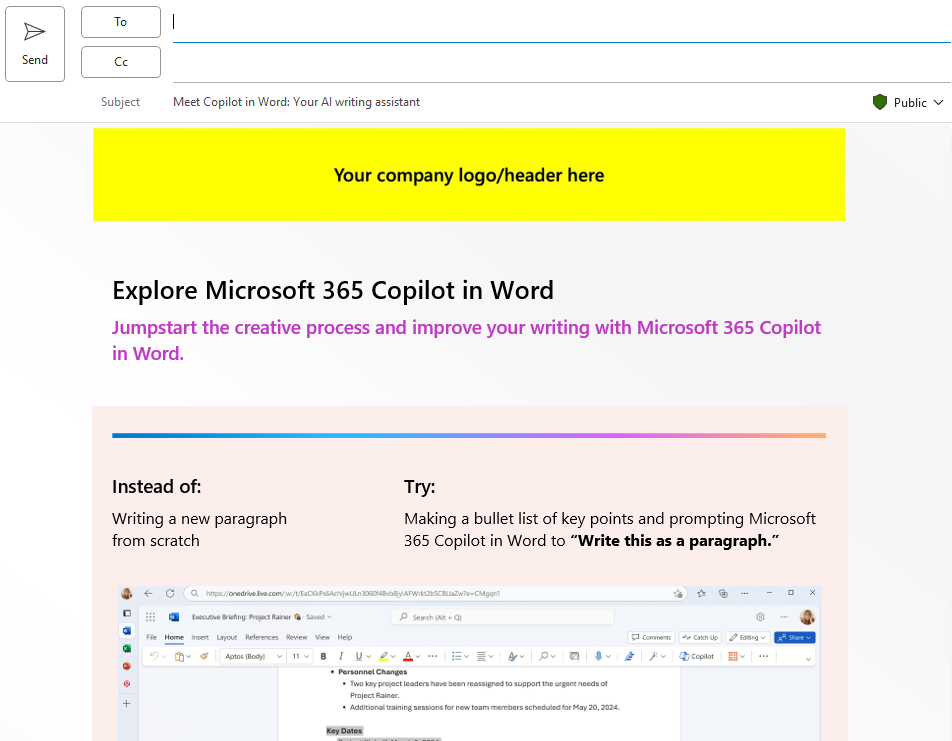The image size is (952, 741).
Task: Click the PowerPoint icon in embedded browser sidebar
Action: (127, 666)
